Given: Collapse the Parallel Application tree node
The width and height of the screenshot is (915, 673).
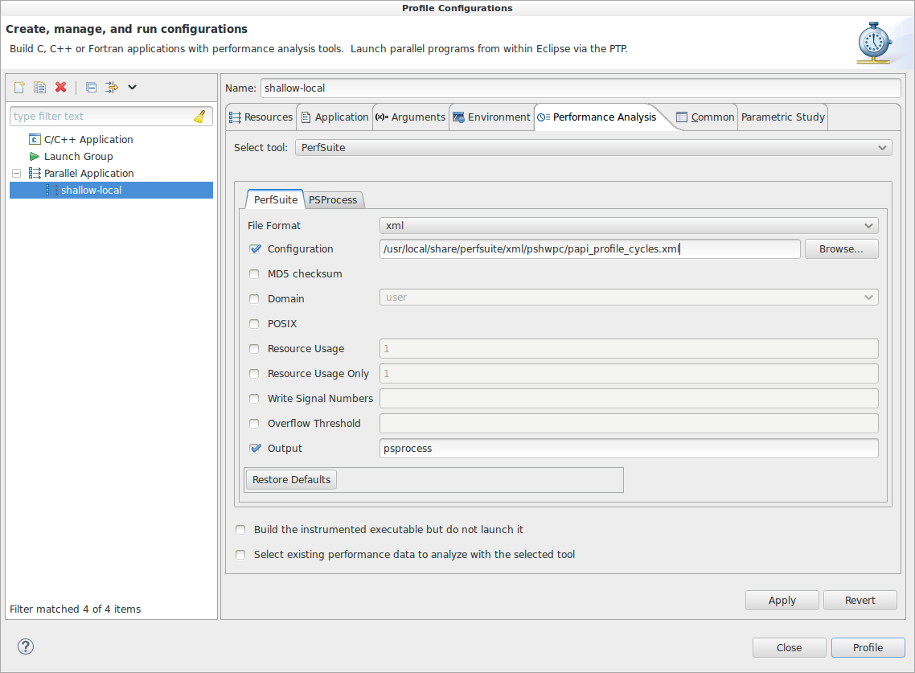Looking at the screenshot, I should pyautogui.click(x=16, y=173).
